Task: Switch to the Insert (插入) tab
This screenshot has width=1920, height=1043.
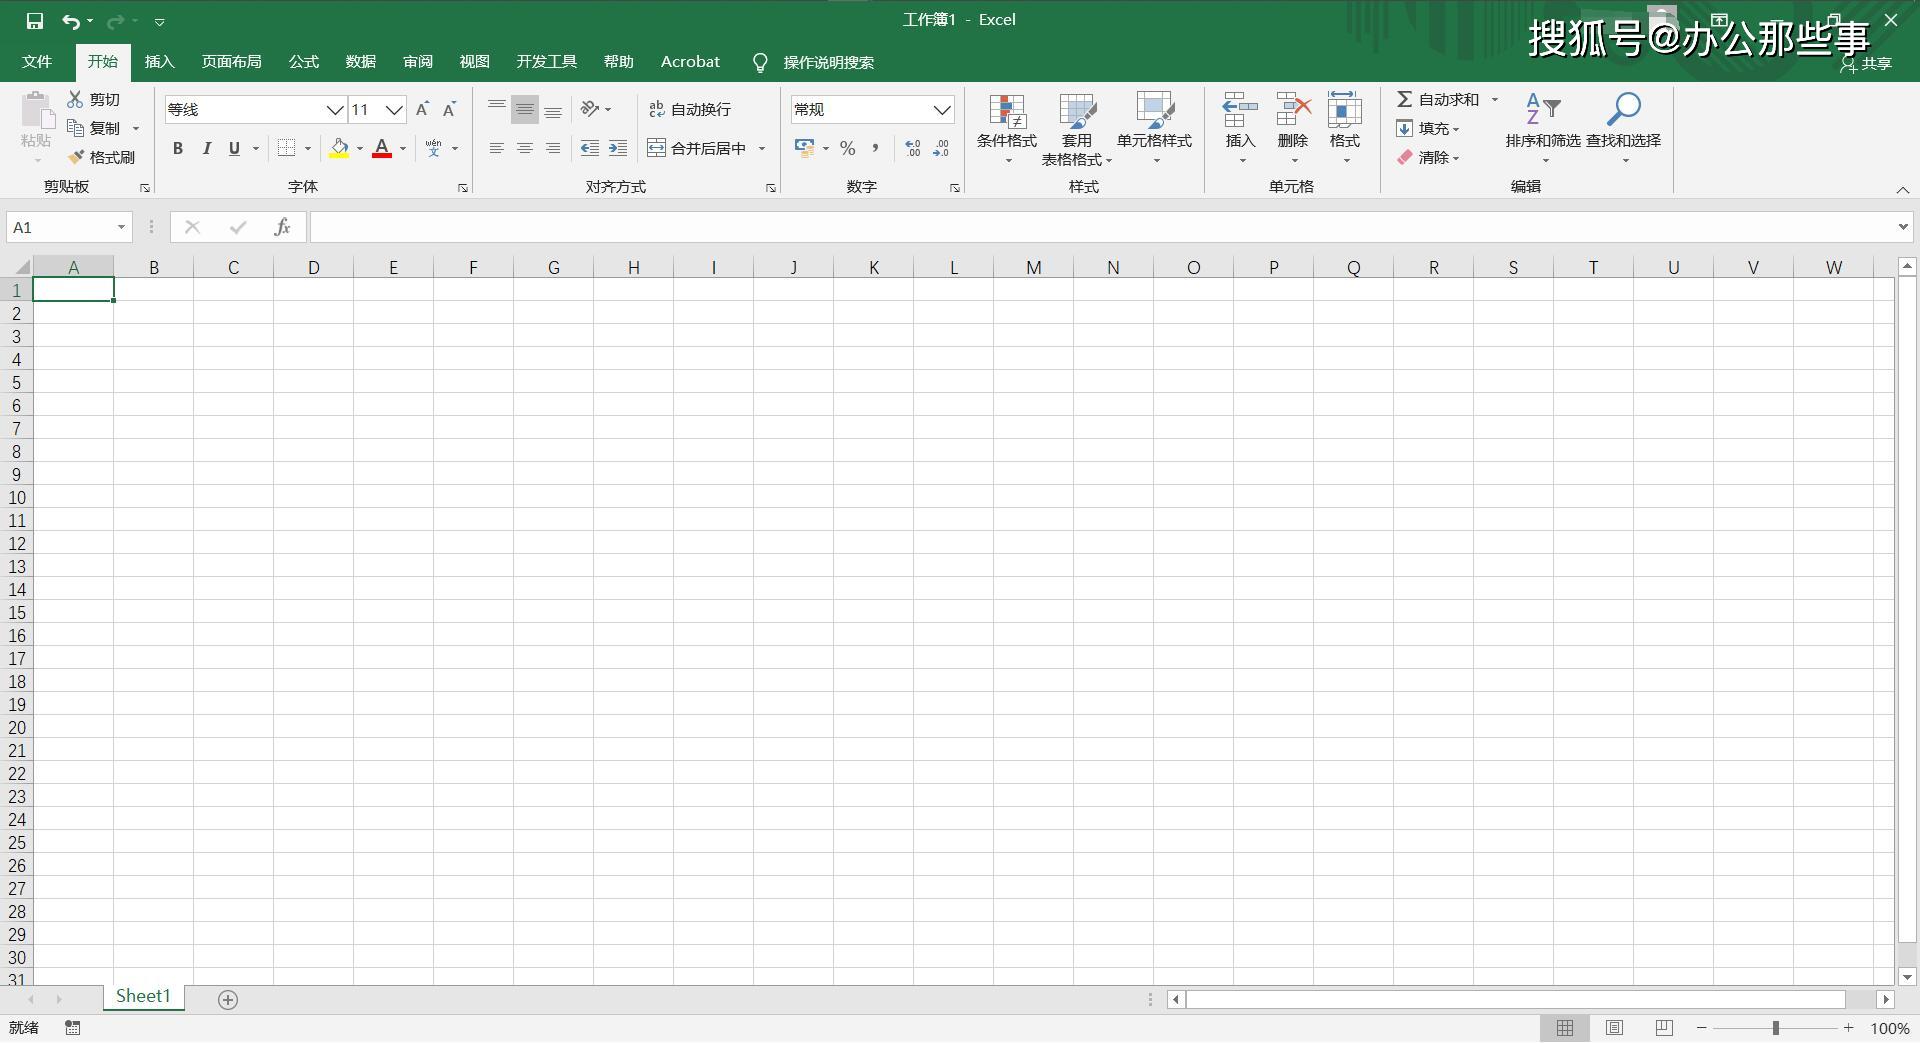Action: (x=160, y=62)
